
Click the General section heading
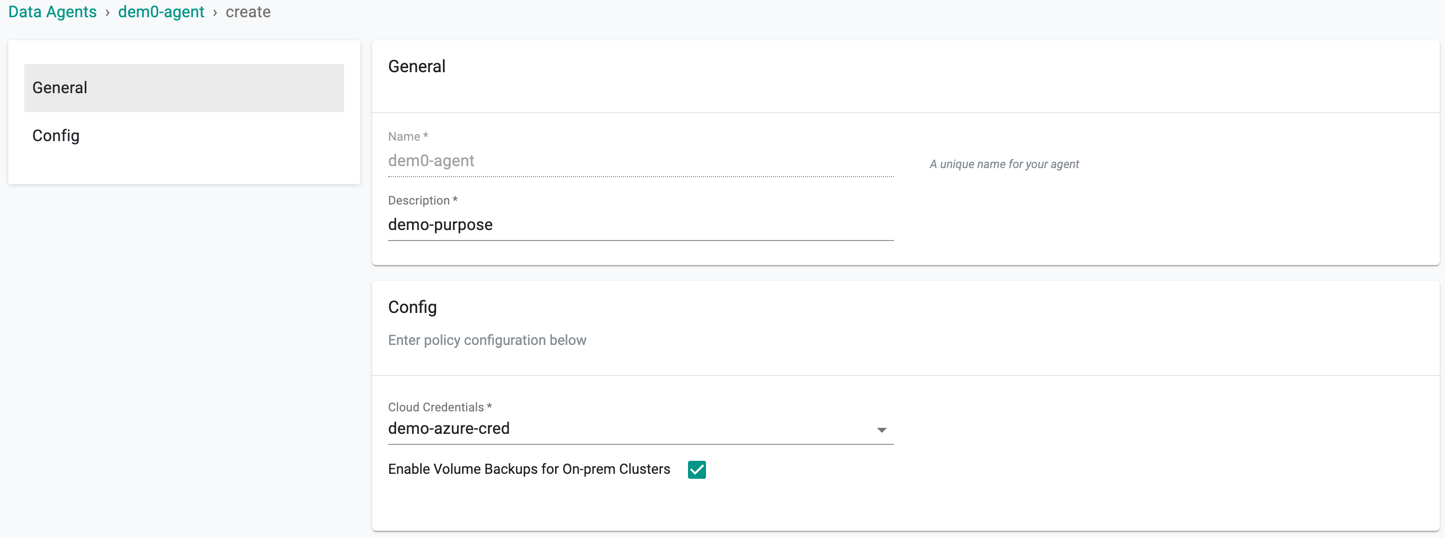pos(417,67)
